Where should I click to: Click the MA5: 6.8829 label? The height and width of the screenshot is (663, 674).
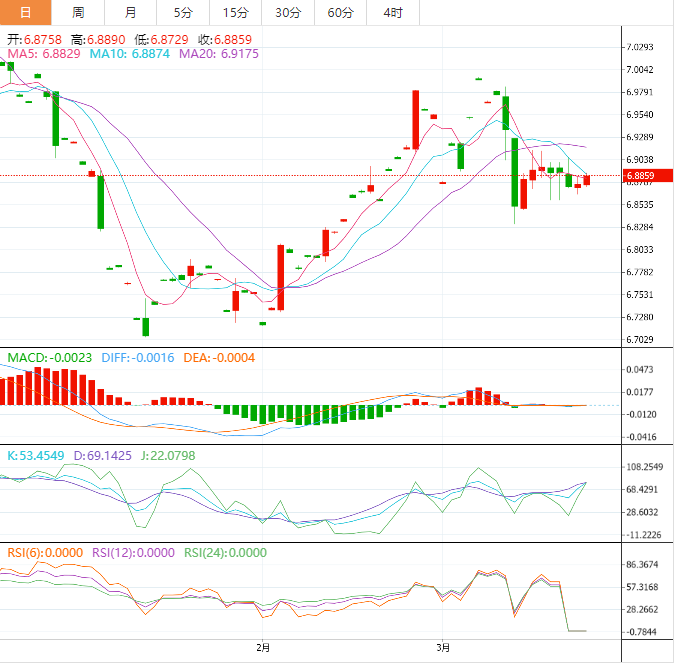pyautogui.click(x=44, y=54)
